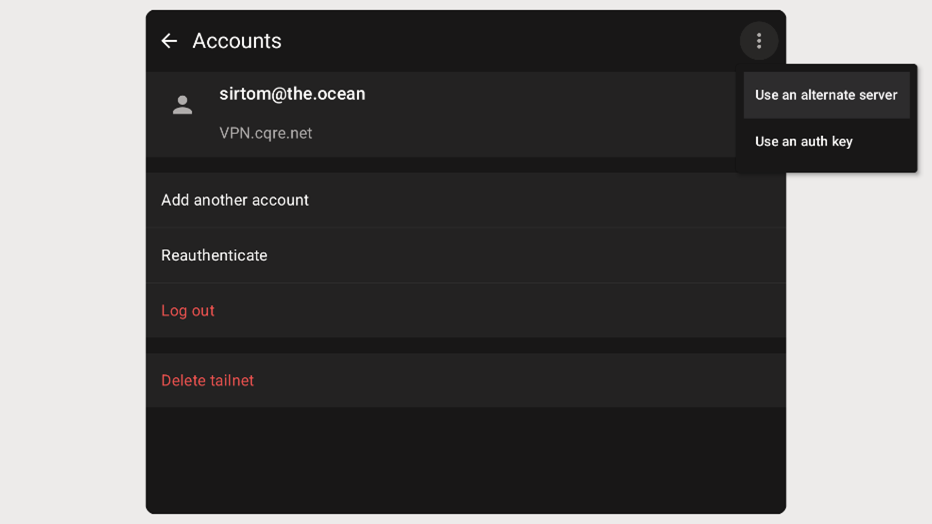Pick the highlighted alternate server entry

click(x=826, y=95)
